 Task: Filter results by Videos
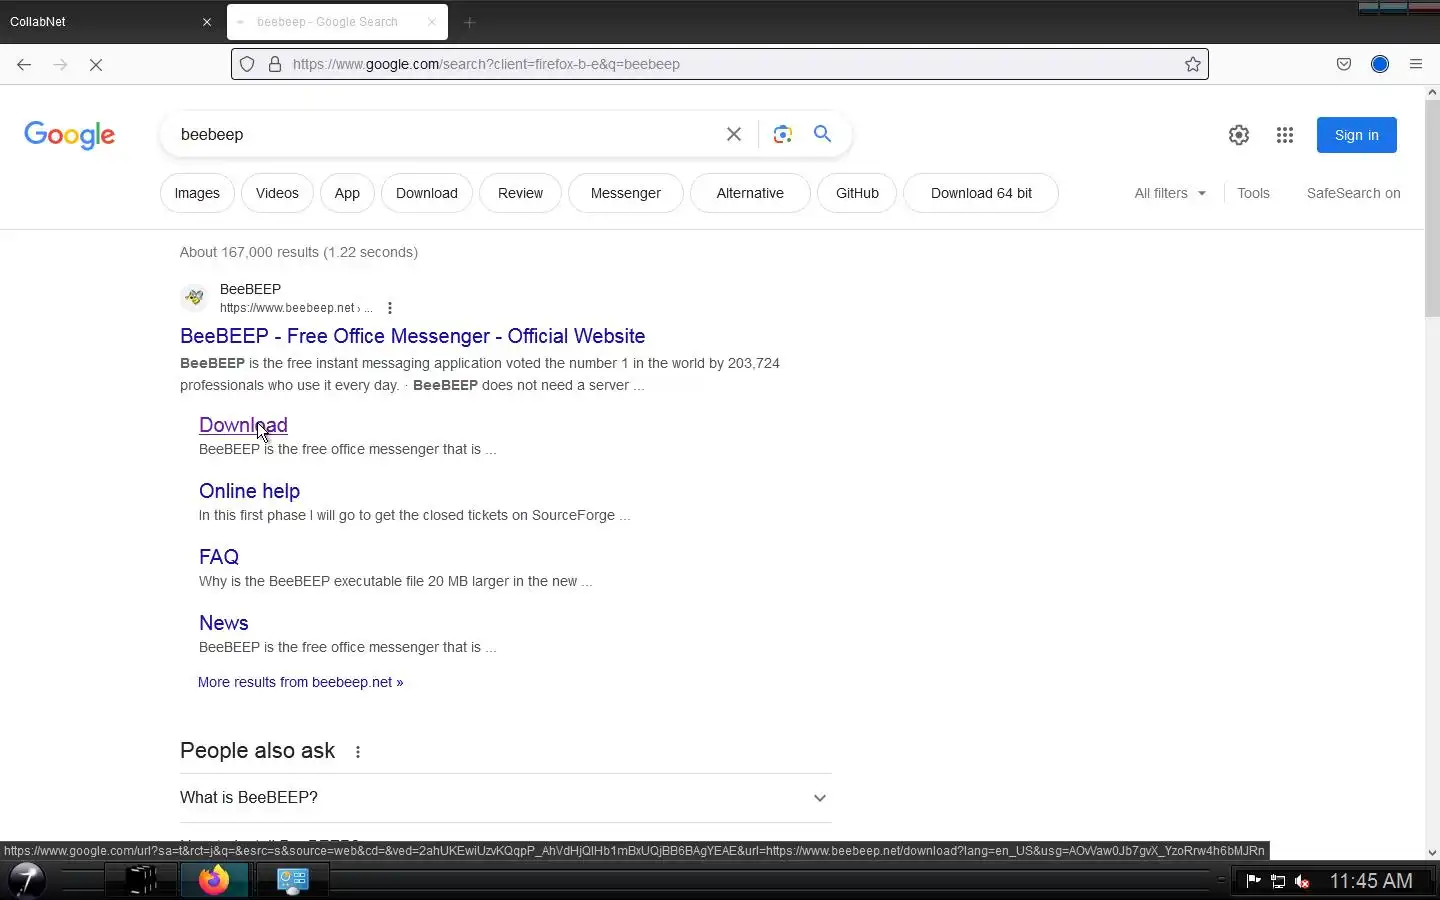(x=277, y=193)
